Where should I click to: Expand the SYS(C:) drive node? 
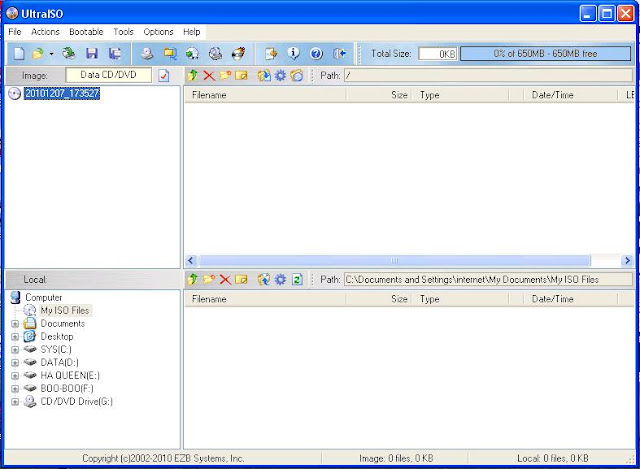pyautogui.click(x=15, y=350)
